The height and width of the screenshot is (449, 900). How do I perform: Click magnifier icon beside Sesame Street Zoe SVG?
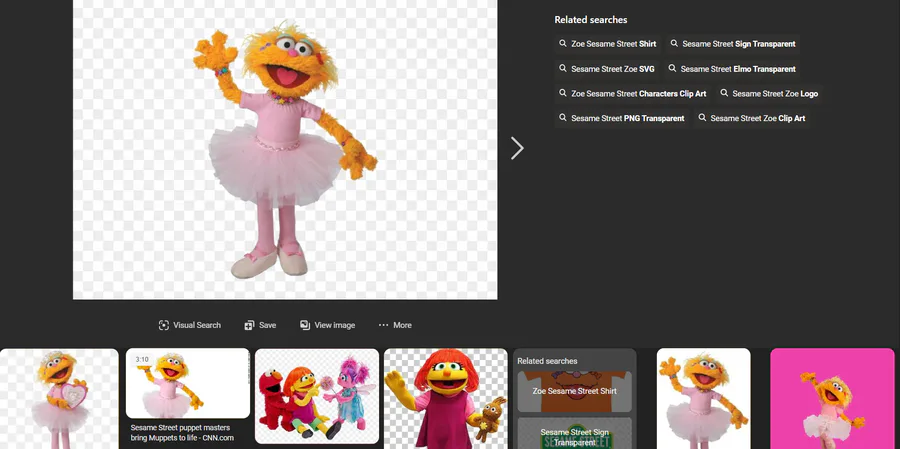click(x=563, y=68)
